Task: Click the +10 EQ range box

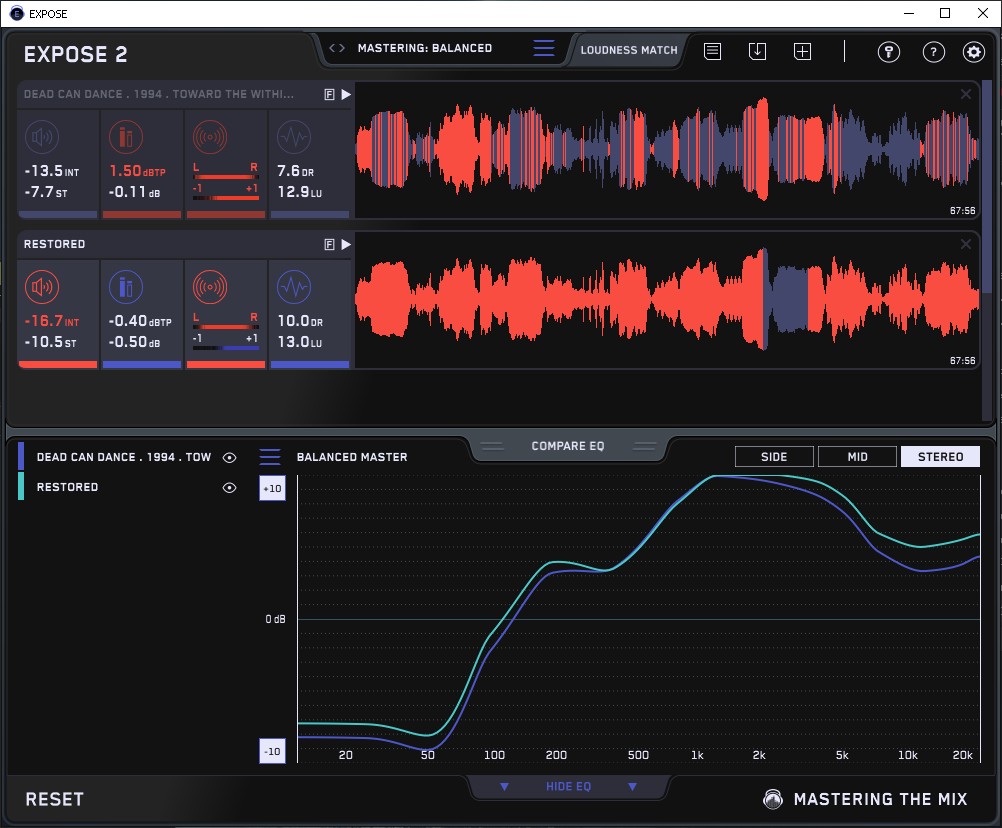Action: pyautogui.click(x=272, y=489)
